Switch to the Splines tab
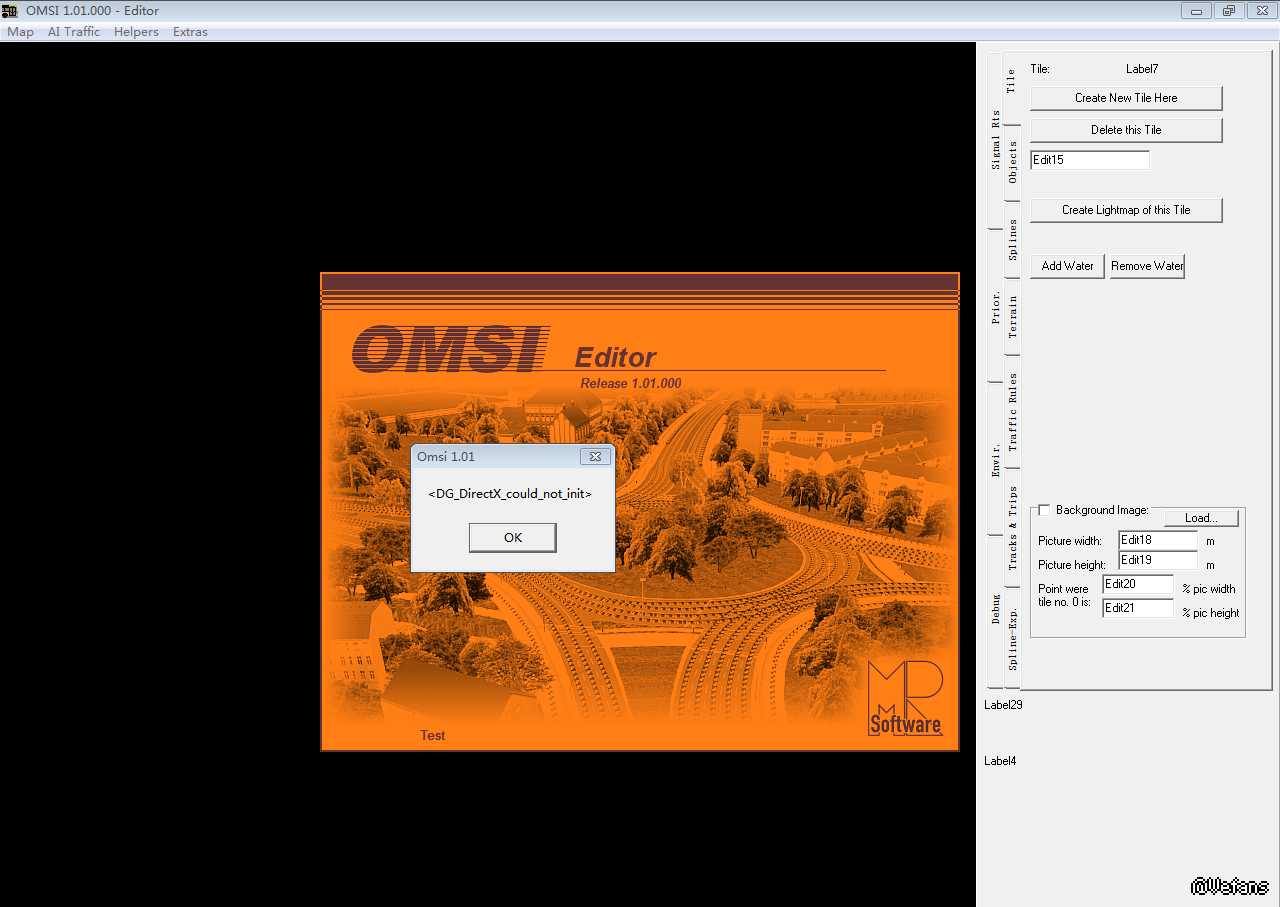The image size is (1280, 907). (x=1012, y=240)
